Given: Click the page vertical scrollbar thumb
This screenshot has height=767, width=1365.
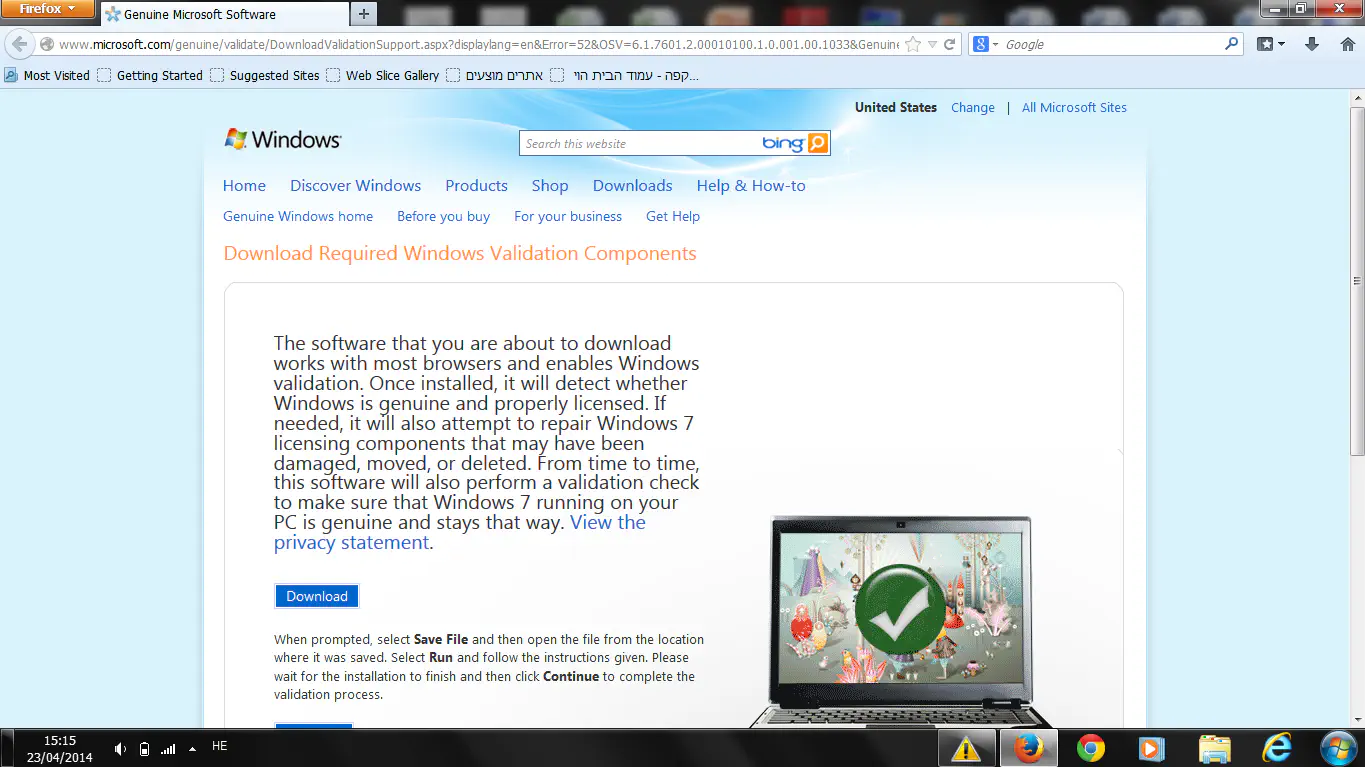Looking at the screenshot, I should [x=1356, y=280].
